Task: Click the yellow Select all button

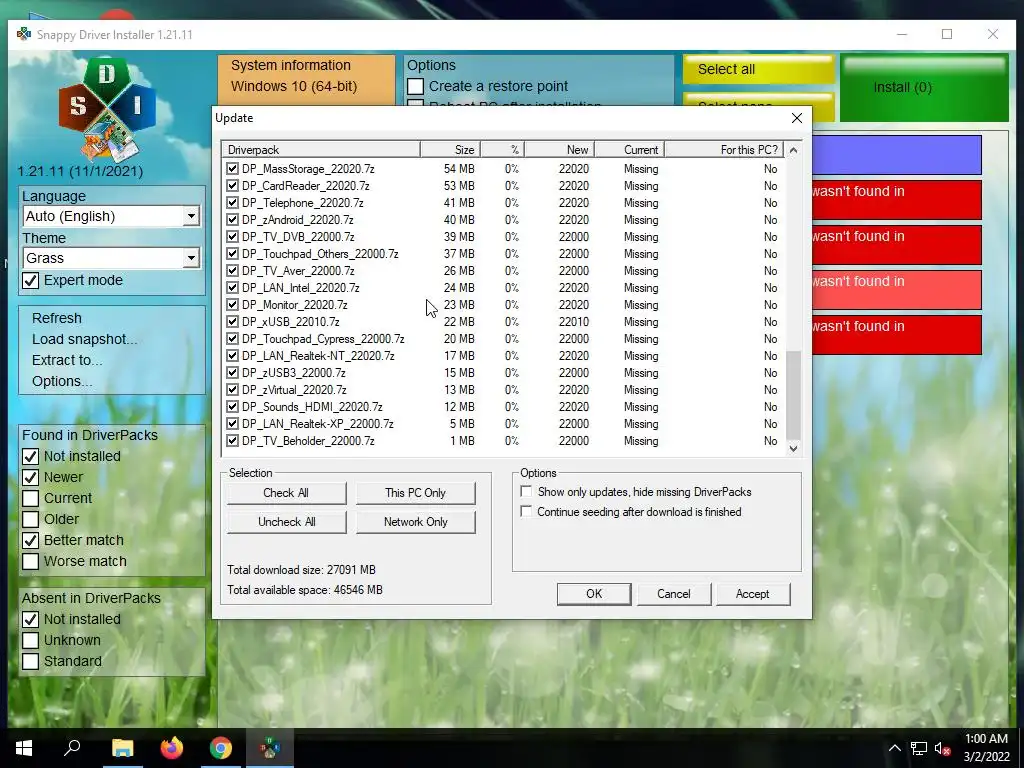Action: [x=758, y=69]
